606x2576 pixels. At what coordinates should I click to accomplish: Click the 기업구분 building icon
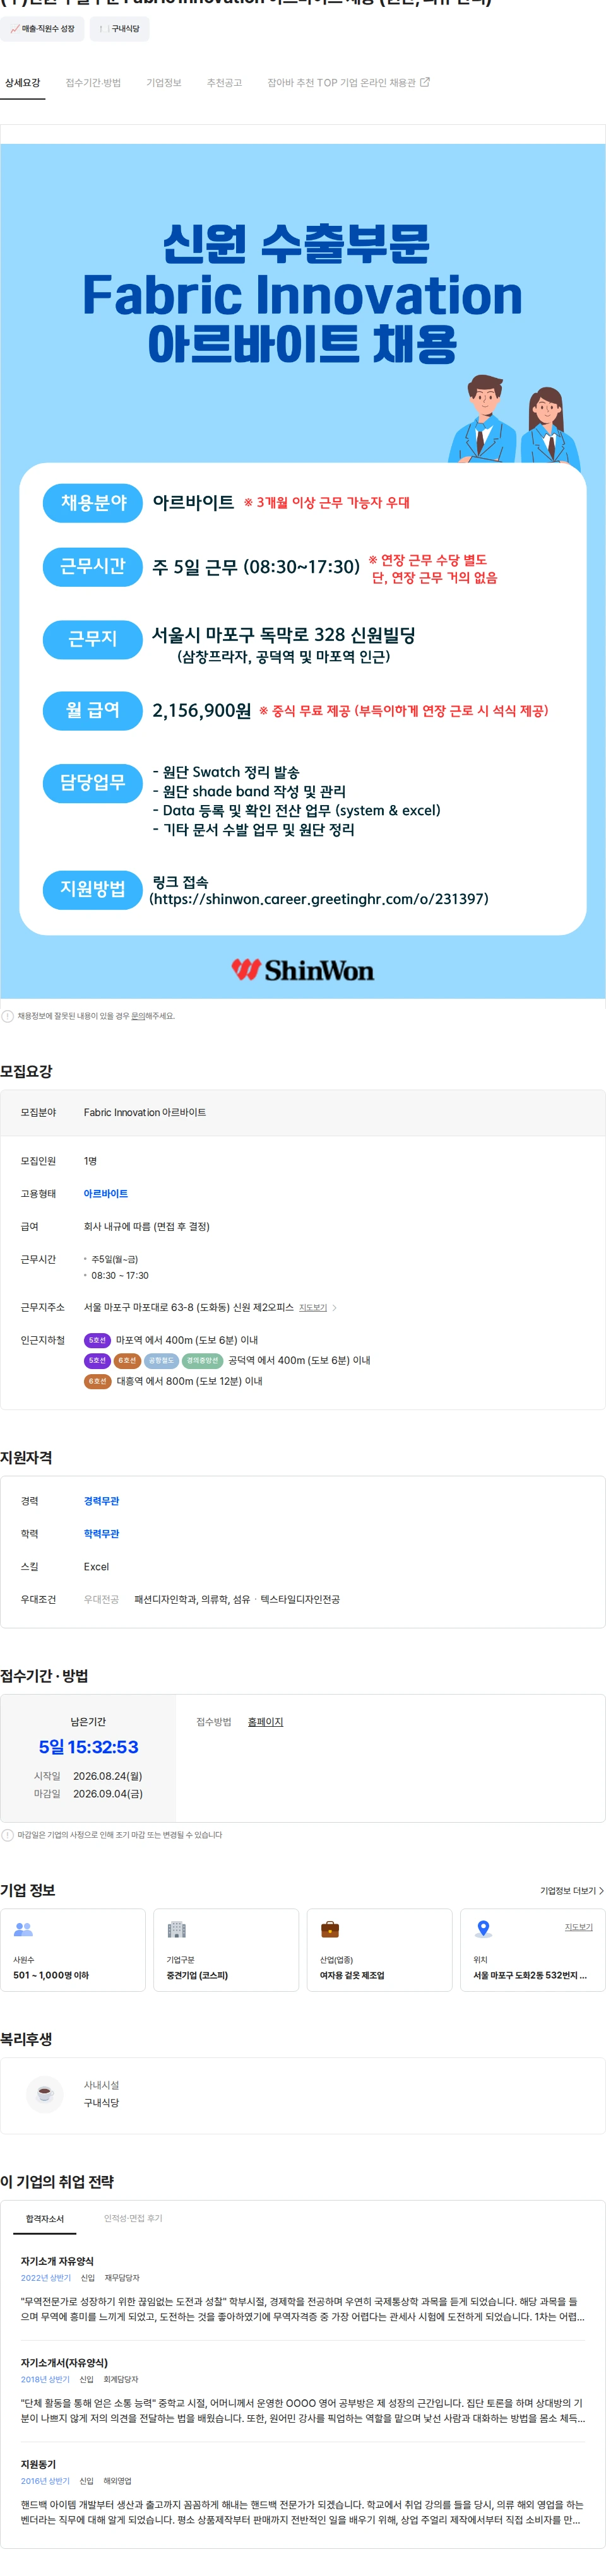(177, 1929)
